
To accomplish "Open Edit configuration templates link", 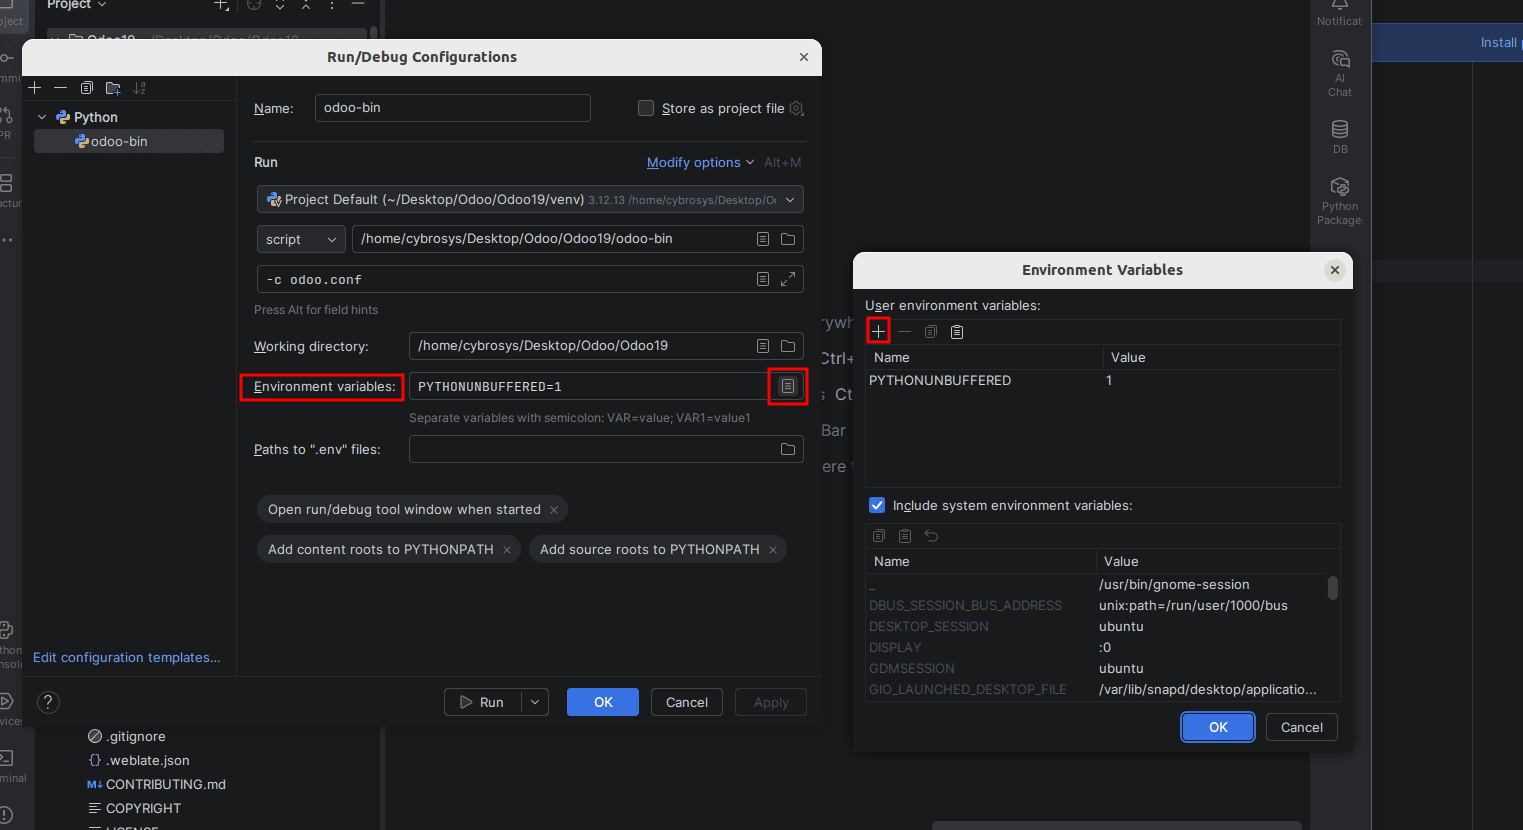I will click(127, 657).
